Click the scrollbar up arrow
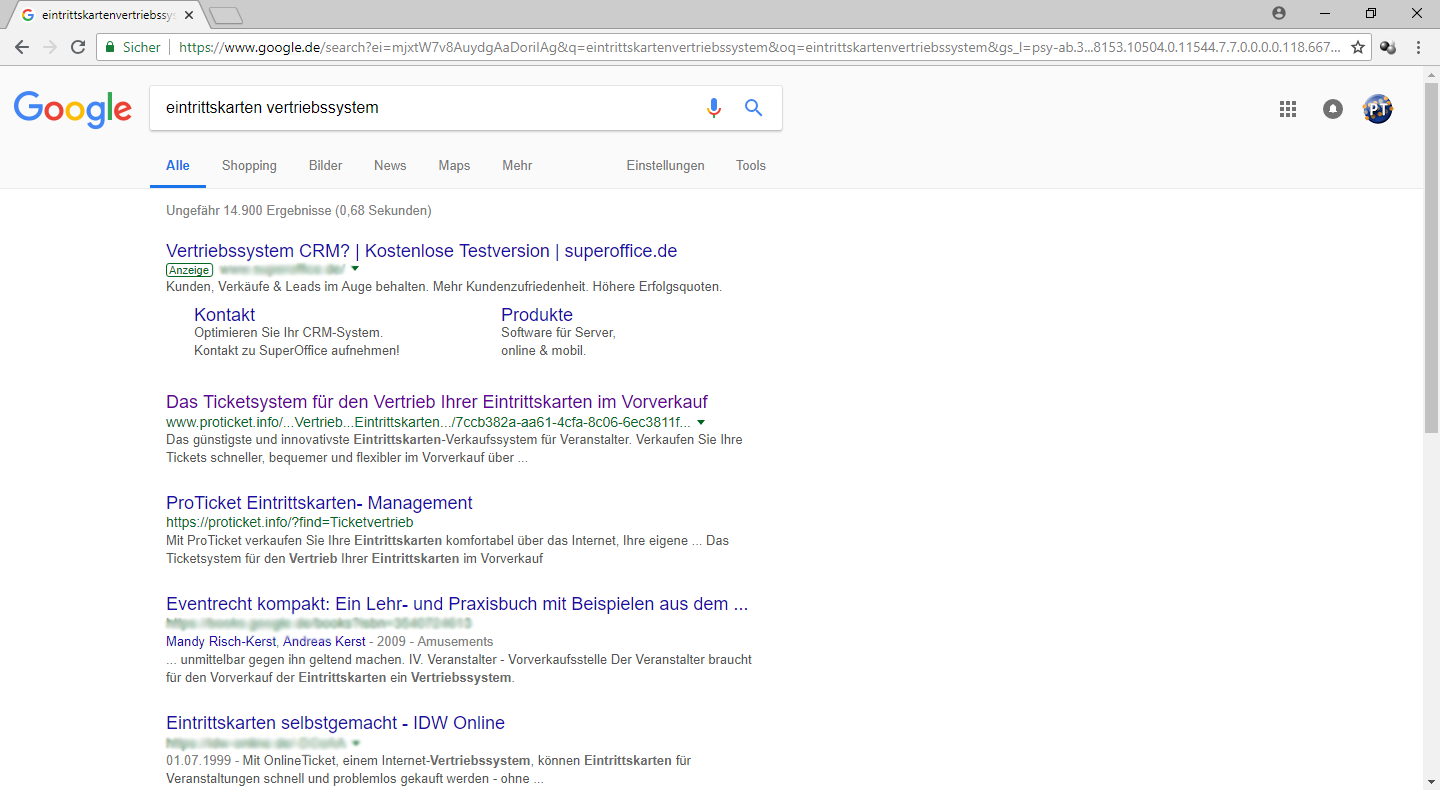 (x=1431, y=73)
